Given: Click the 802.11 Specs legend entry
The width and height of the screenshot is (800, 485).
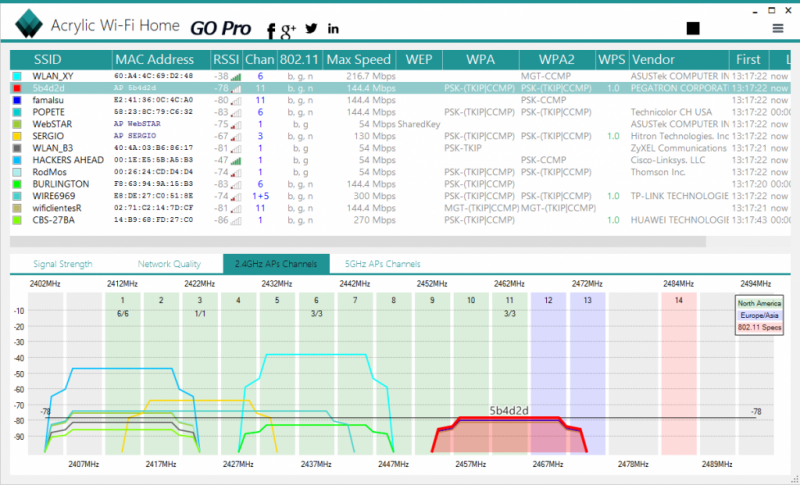Looking at the screenshot, I should click(x=759, y=327).
